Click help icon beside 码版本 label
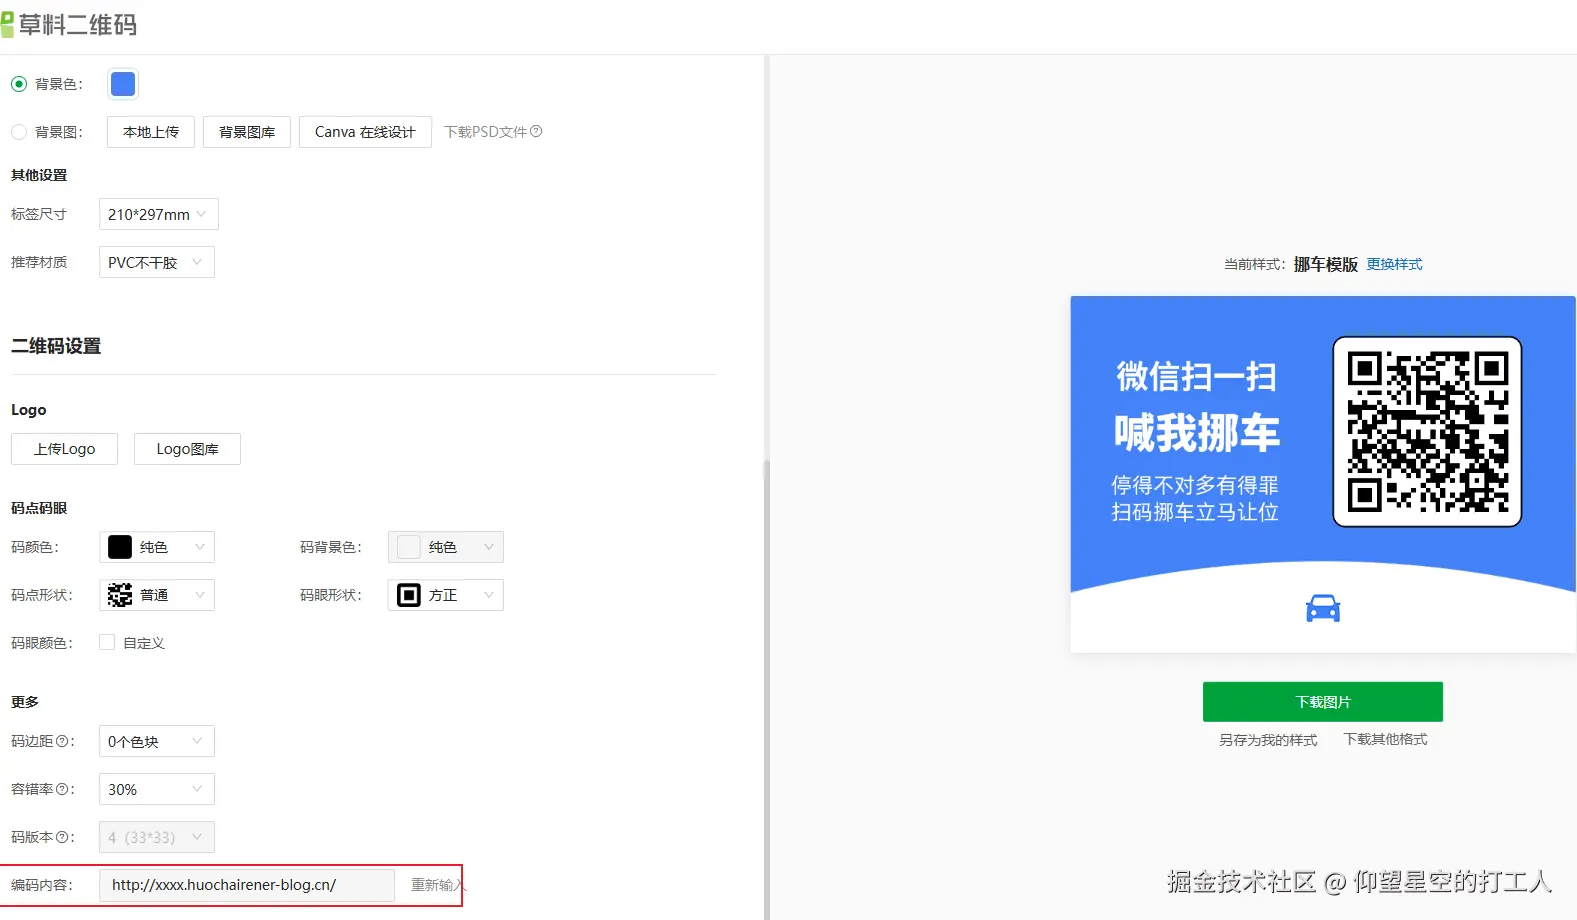 pos(62,837)
